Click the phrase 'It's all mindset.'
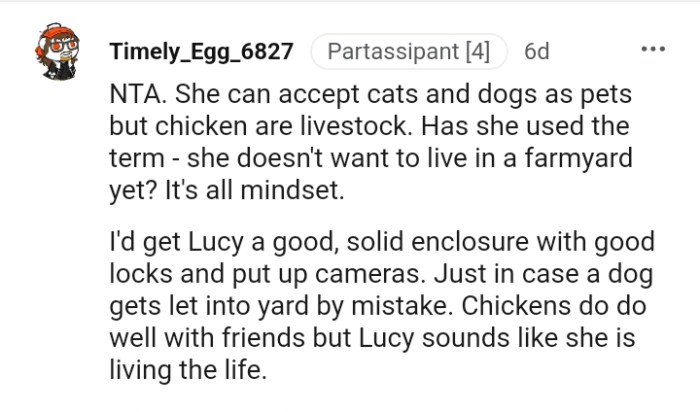The image size is (700, 412). [x=254, y=191]
